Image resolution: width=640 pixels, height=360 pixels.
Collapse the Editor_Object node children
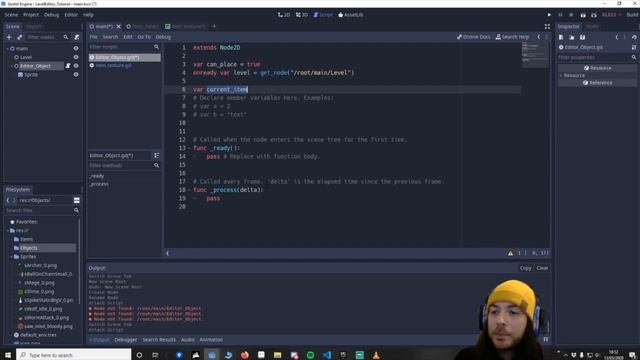(x=11, y=66)
